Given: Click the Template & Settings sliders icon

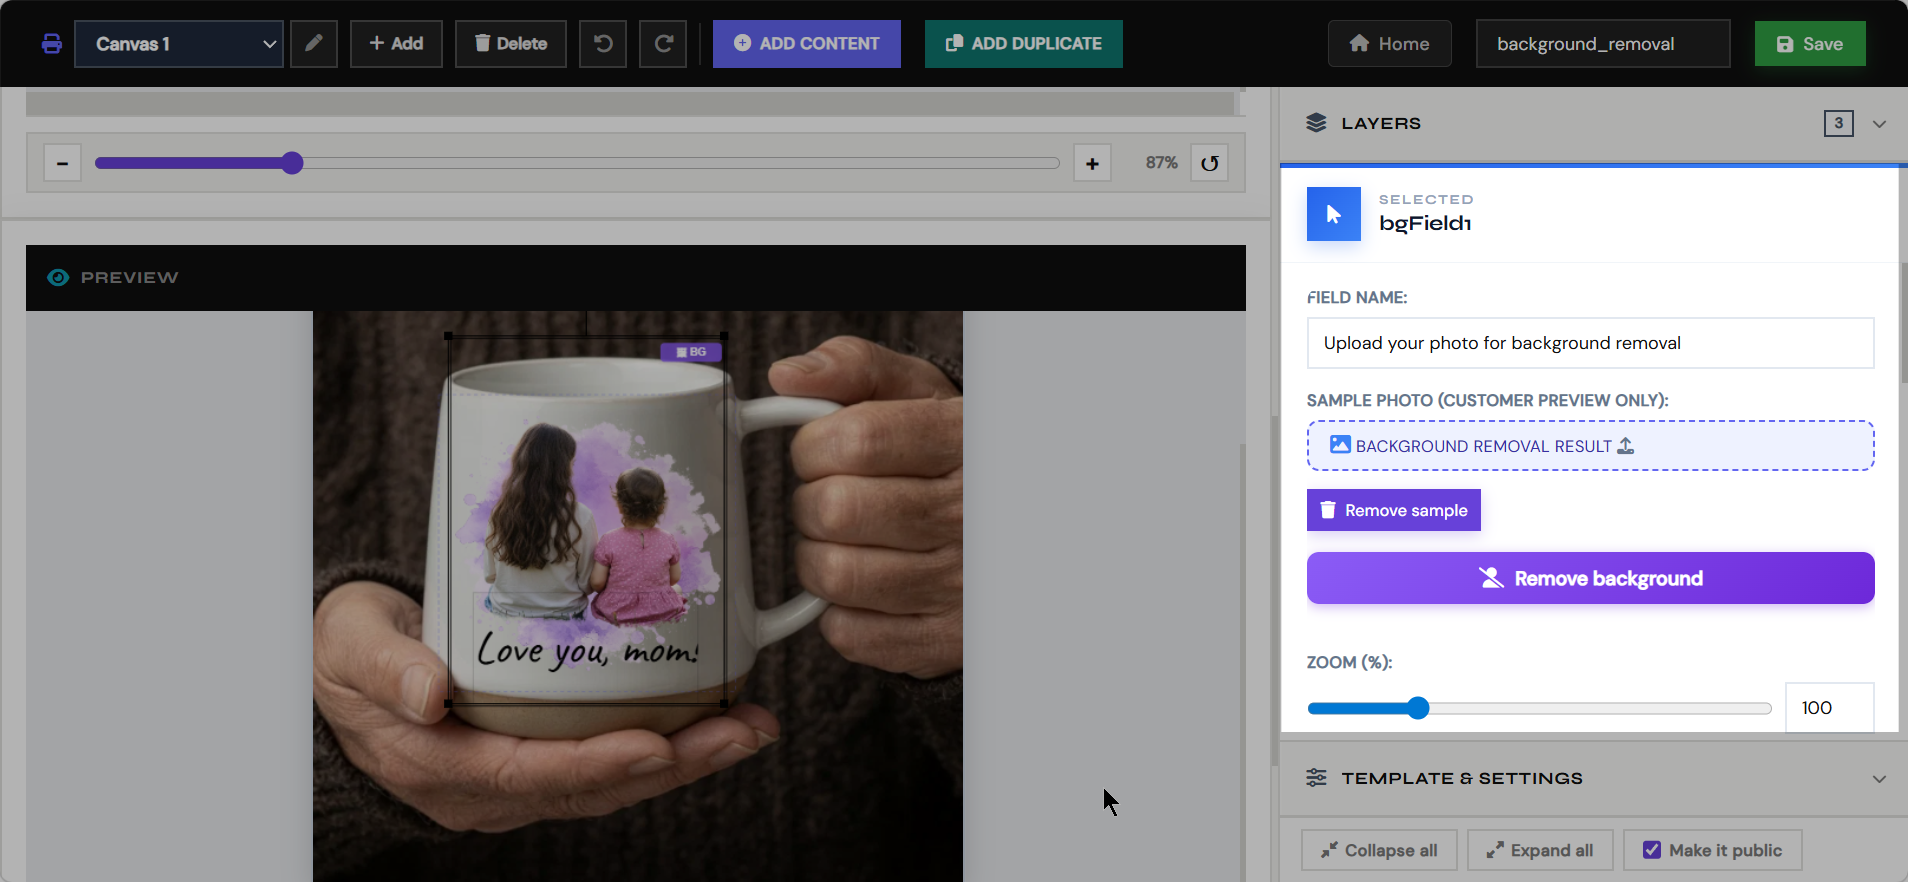Looking at the screenshot, I should [x=1316, y=778].
